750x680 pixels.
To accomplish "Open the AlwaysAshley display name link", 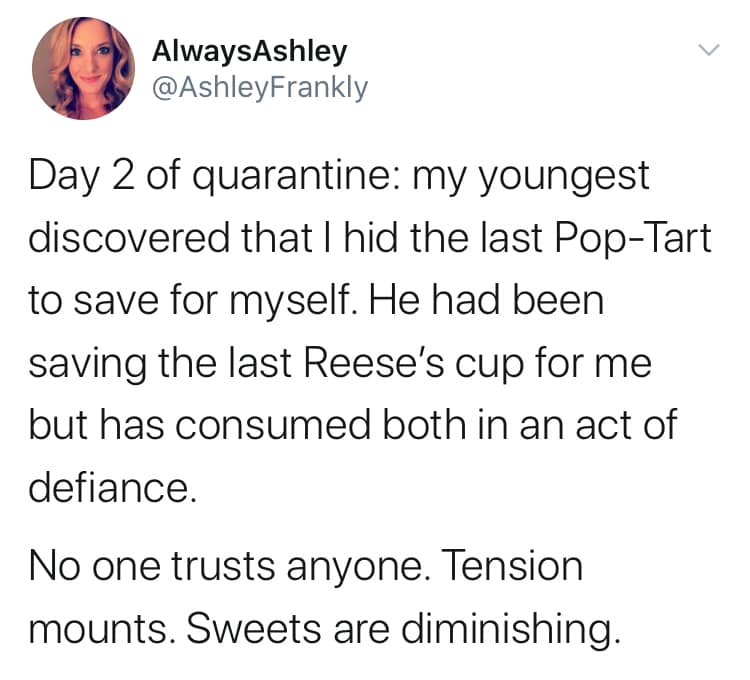I will click(x=249, y=52).
